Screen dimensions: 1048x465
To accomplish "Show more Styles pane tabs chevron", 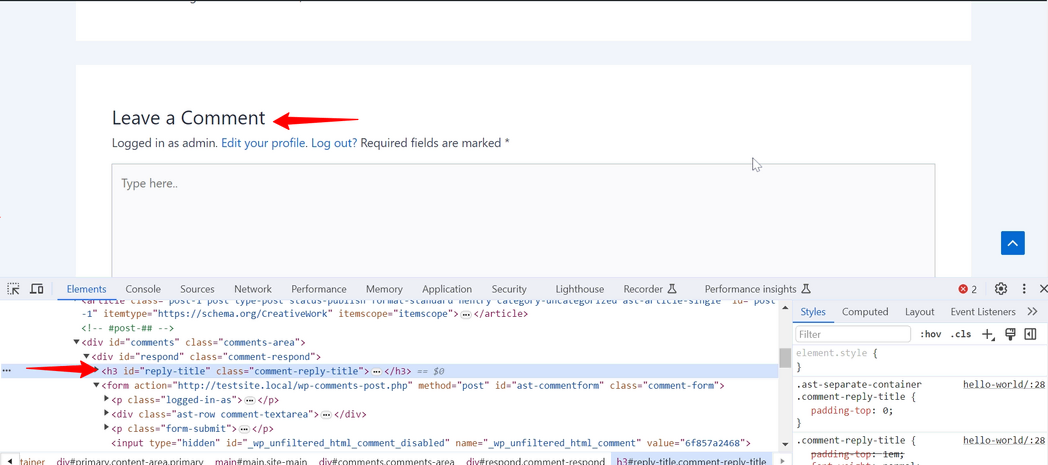I will click(x=1033, y=312).
